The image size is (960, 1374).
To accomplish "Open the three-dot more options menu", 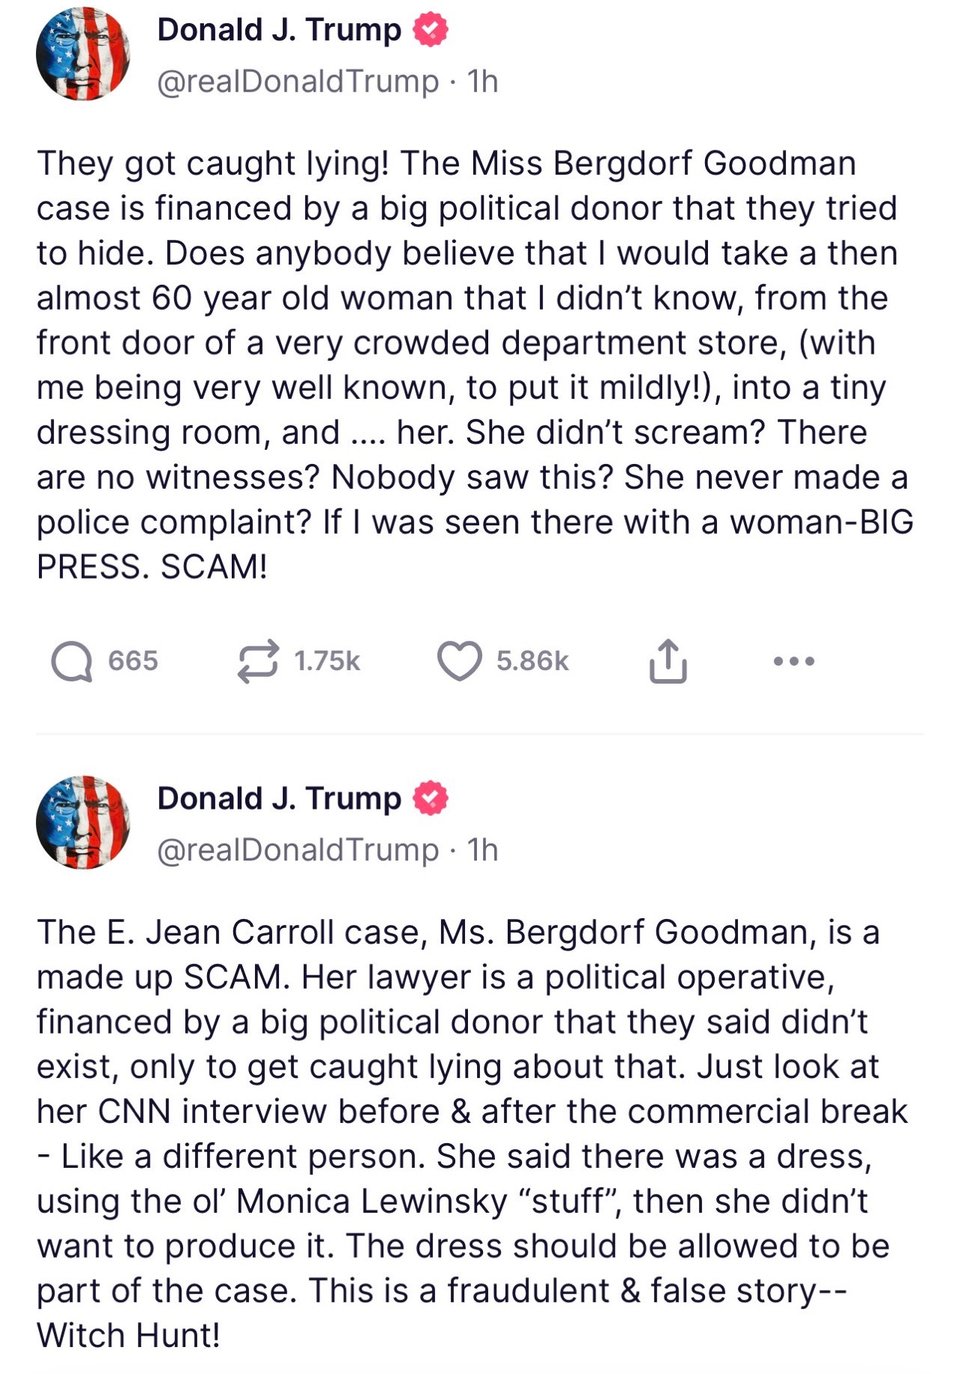I will [794, 661].
